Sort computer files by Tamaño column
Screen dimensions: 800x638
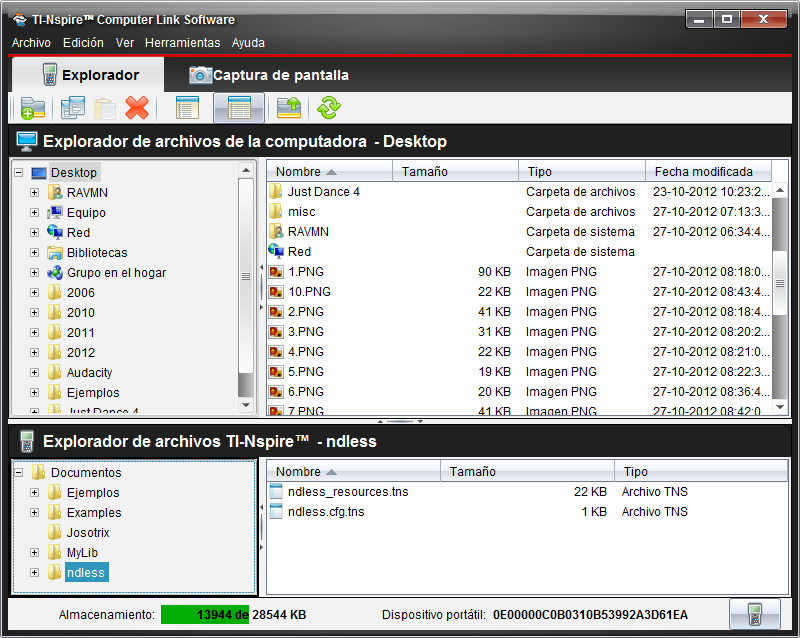pyautogui.click(x=455, y=172)
